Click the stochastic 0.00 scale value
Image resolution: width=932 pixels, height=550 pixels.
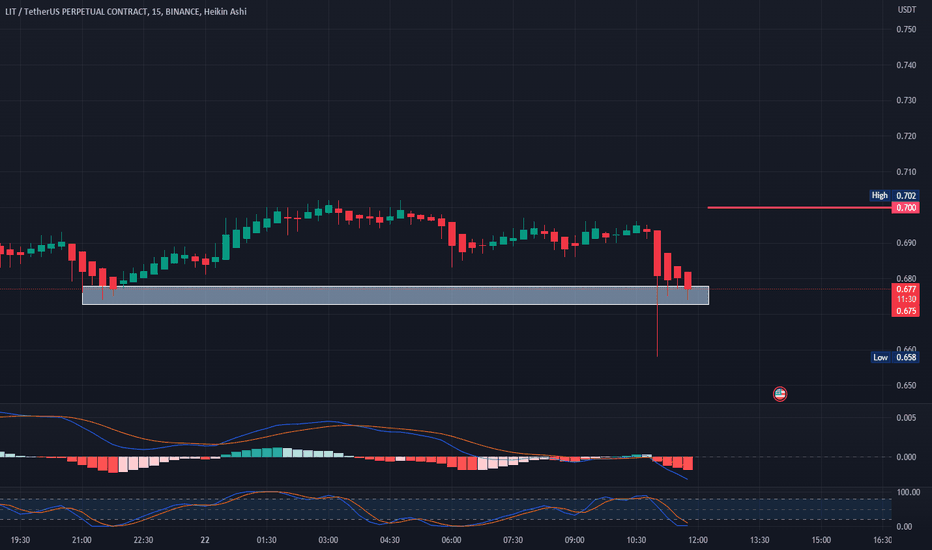(904, 527)
